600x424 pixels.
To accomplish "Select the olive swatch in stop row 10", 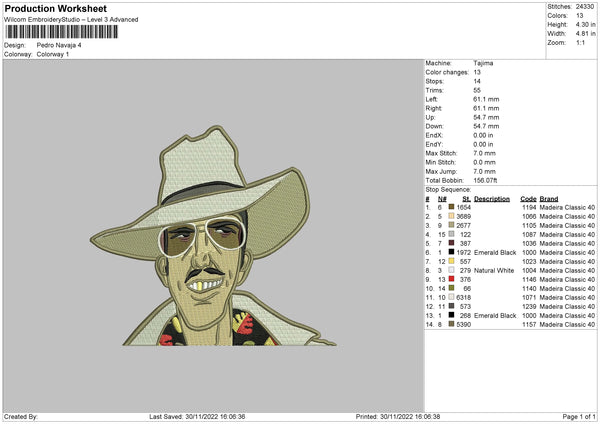I will coord(451,288).
